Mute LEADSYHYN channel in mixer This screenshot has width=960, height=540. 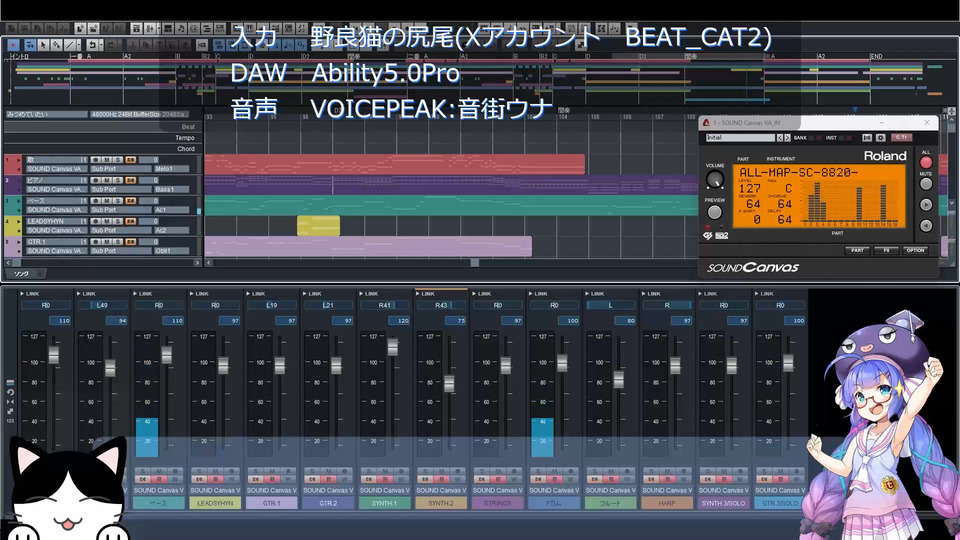[x=216, y=471]
